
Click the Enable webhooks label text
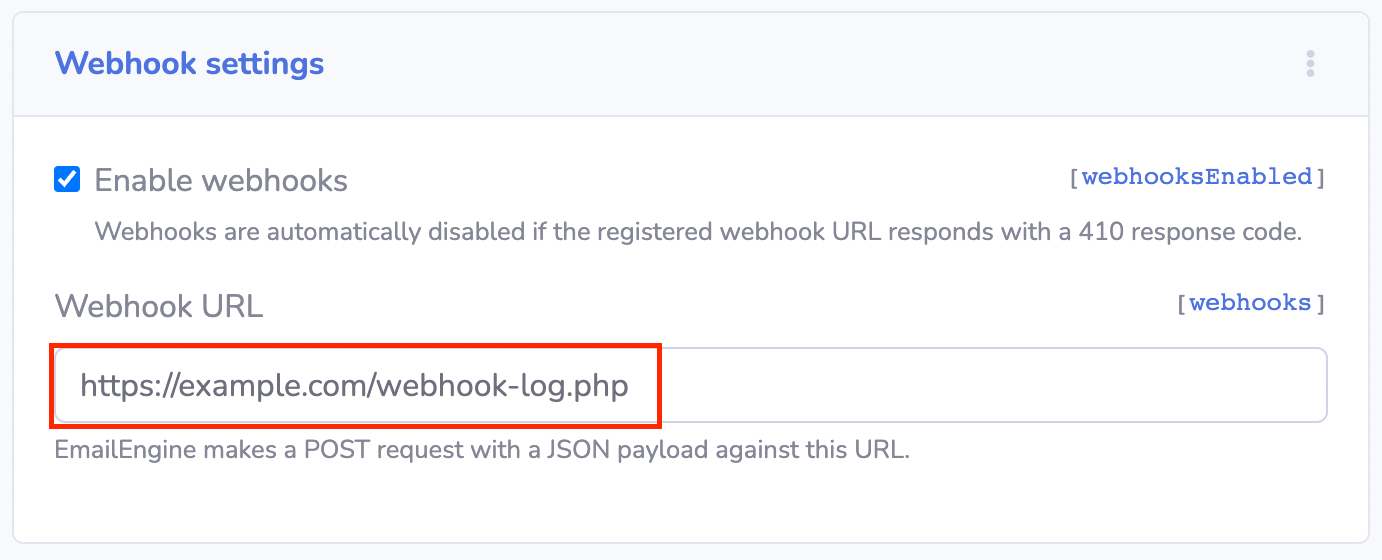pos(221,181)
